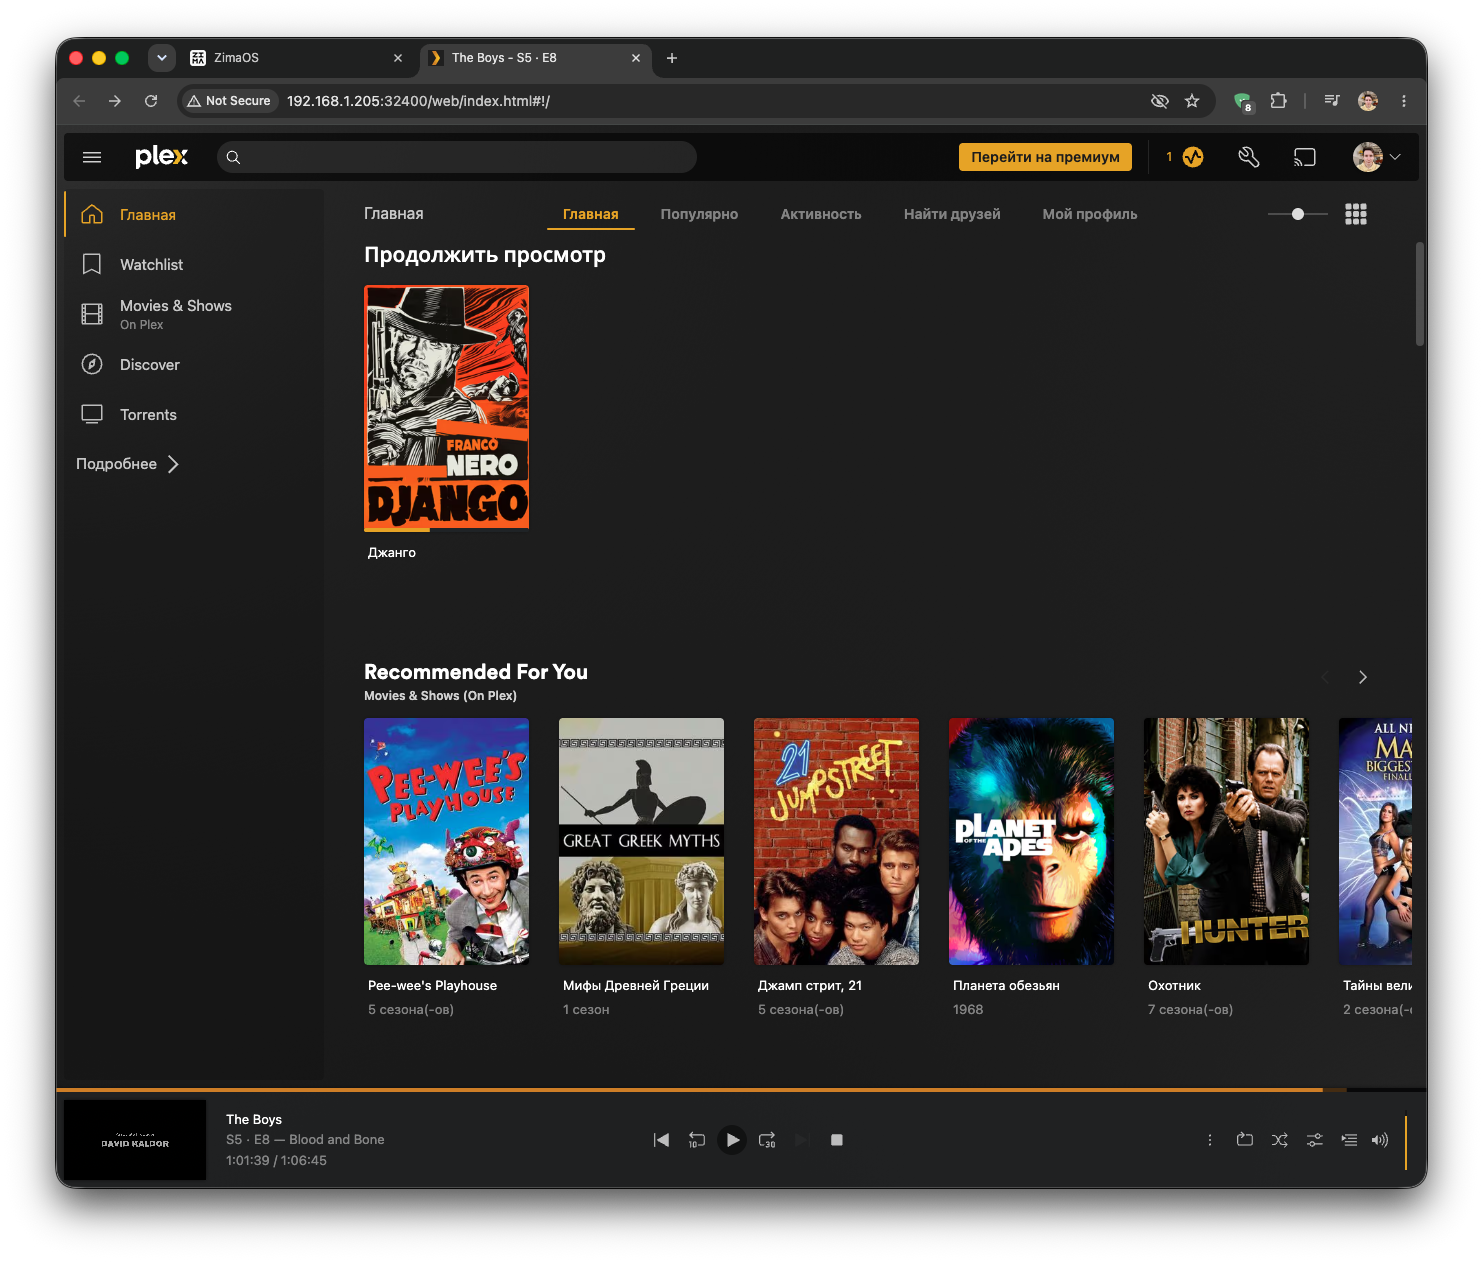Rewind 10 seconds in player

[697, 1140]
